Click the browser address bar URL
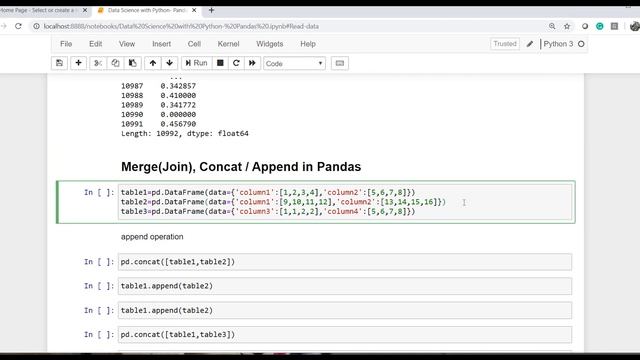 pyautogui.click(x=181, y=26)
